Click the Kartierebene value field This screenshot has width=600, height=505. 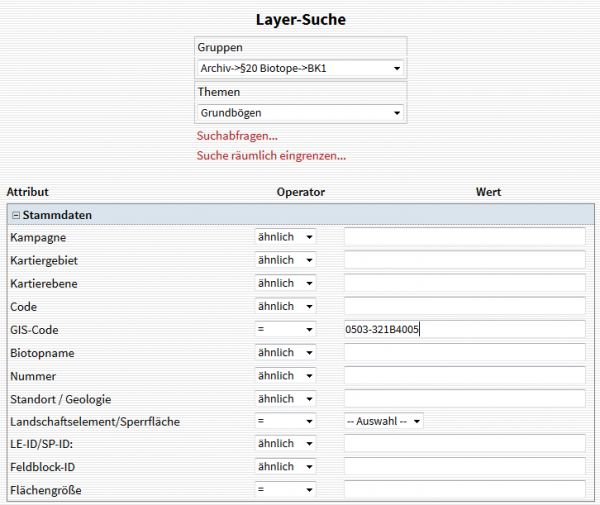coord(464,283)
